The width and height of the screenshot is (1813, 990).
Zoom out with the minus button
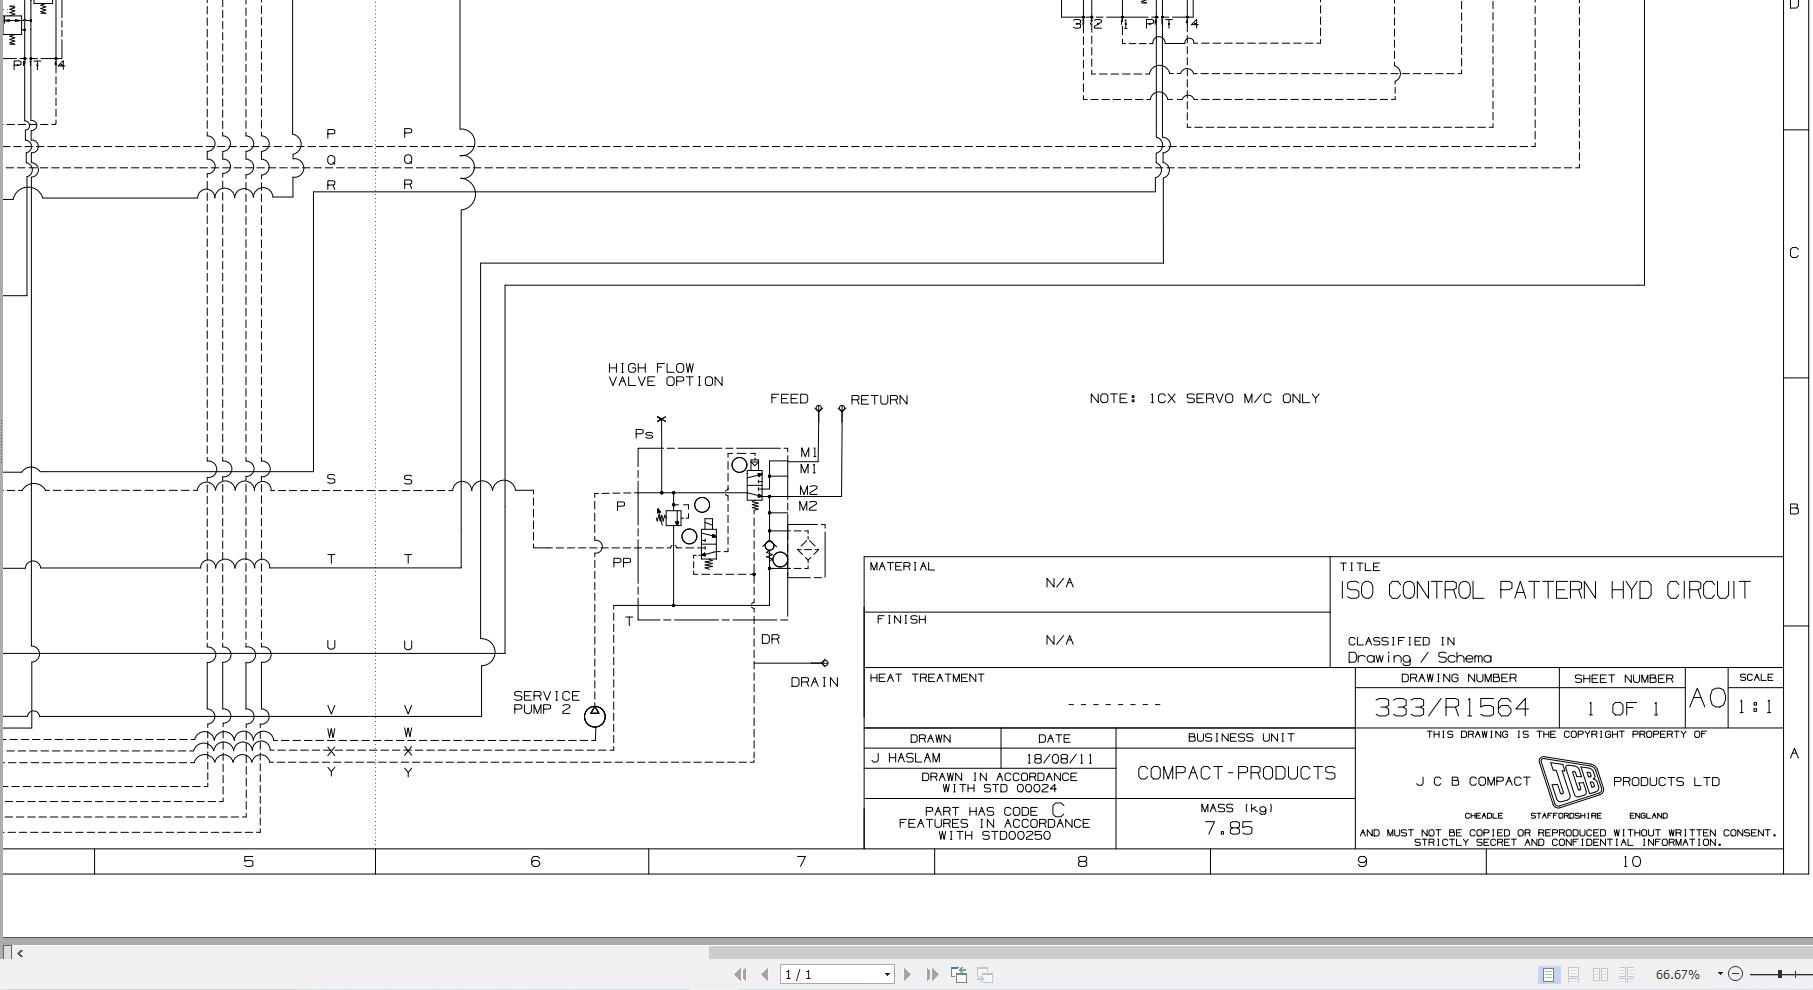click(1736, 974)
